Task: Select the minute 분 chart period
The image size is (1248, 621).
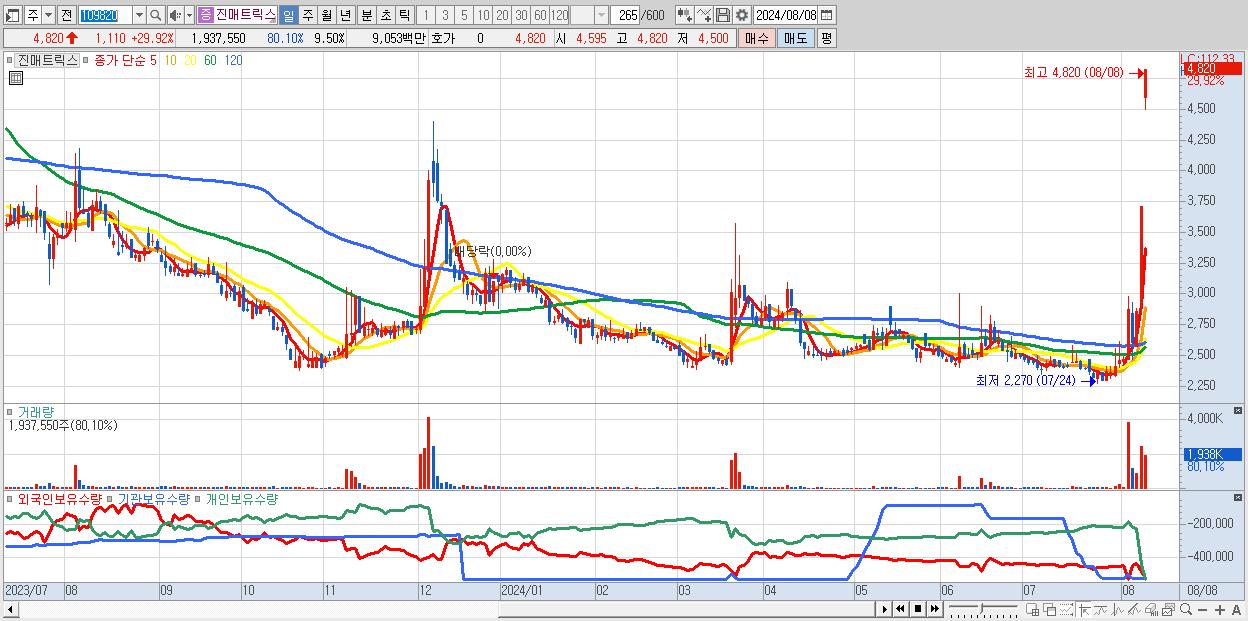Action: click(x=366, y=15)
